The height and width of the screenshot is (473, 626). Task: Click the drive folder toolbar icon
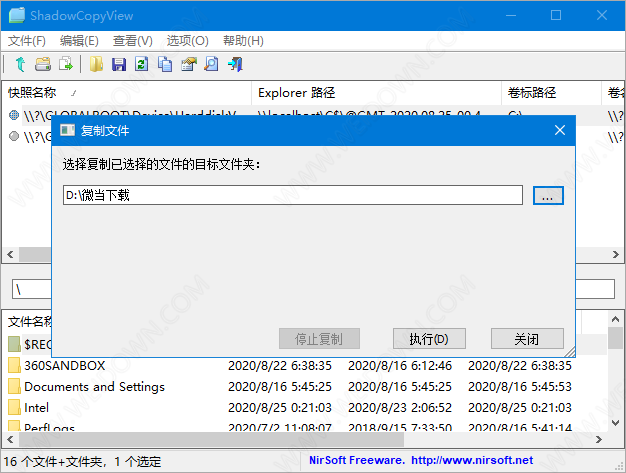click(43, 64)
